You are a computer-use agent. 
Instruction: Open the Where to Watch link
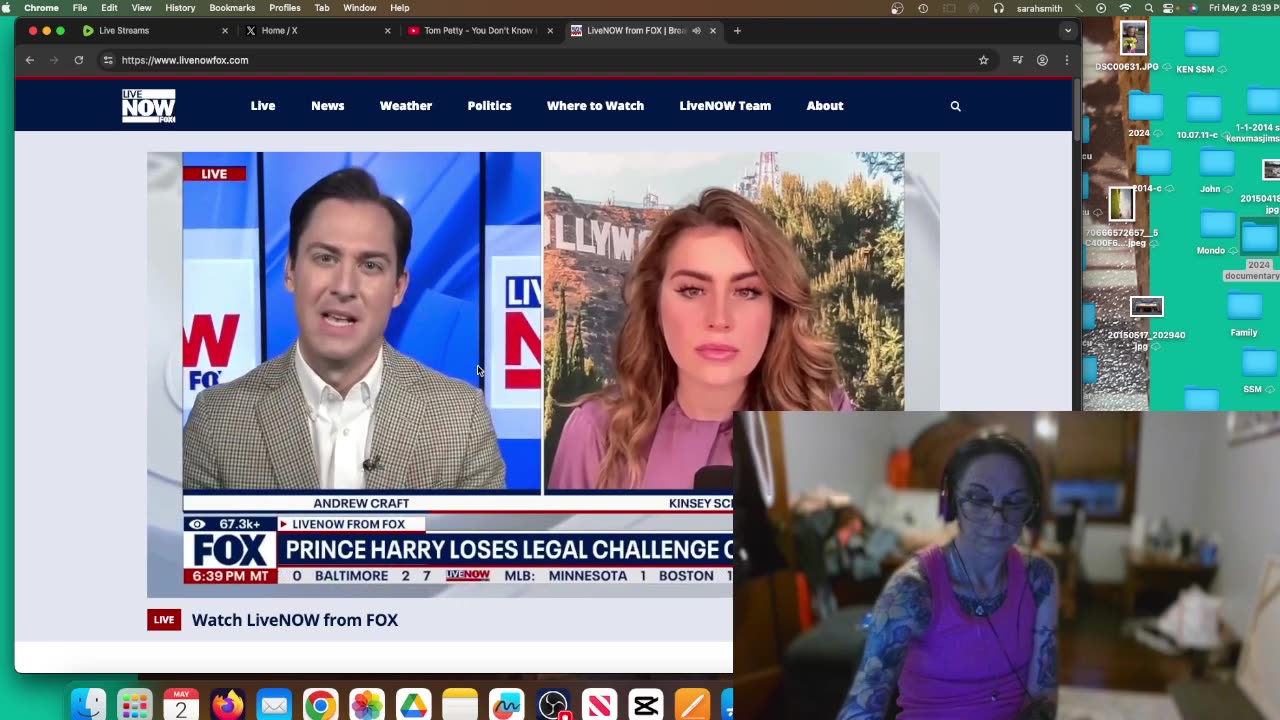[x=595, y=106]
